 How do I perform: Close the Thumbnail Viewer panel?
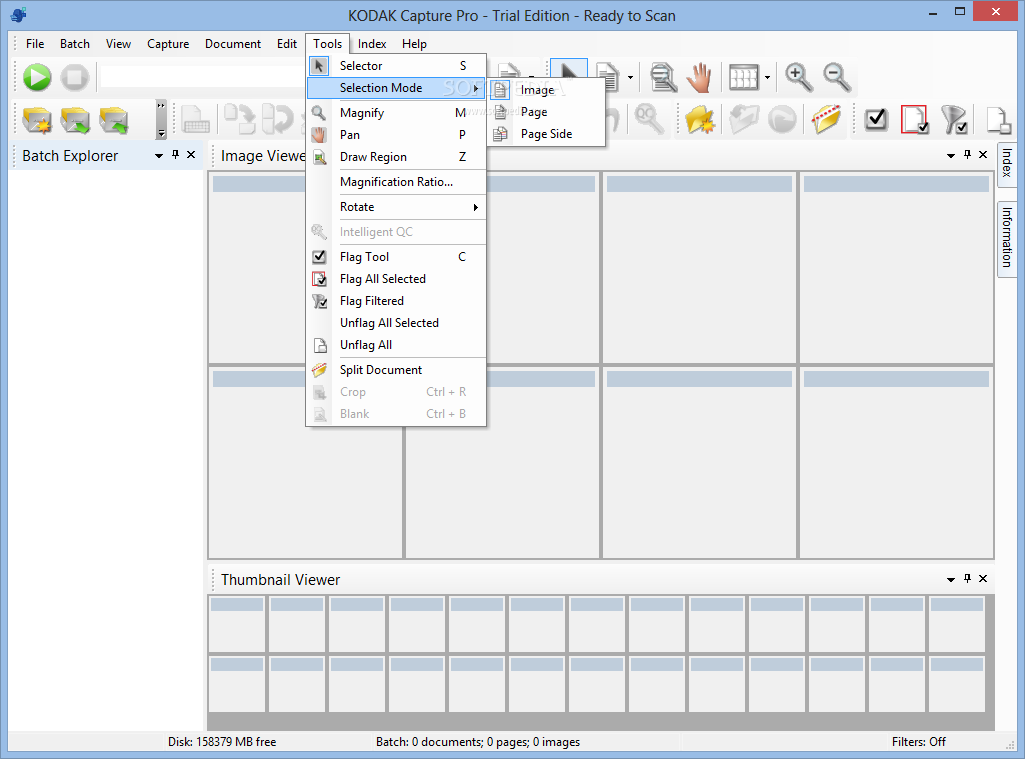(983, 579)
